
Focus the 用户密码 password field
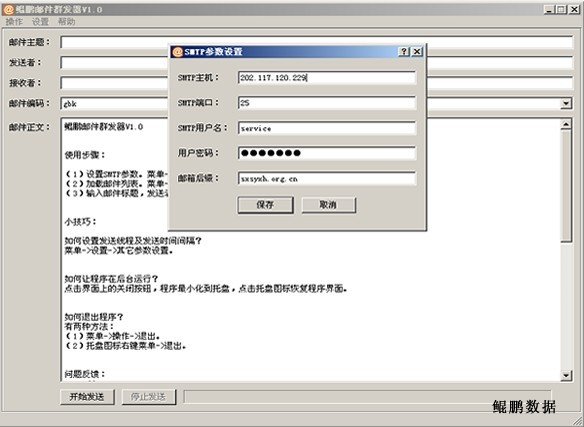pyautogui.click(x=327, y=153)
